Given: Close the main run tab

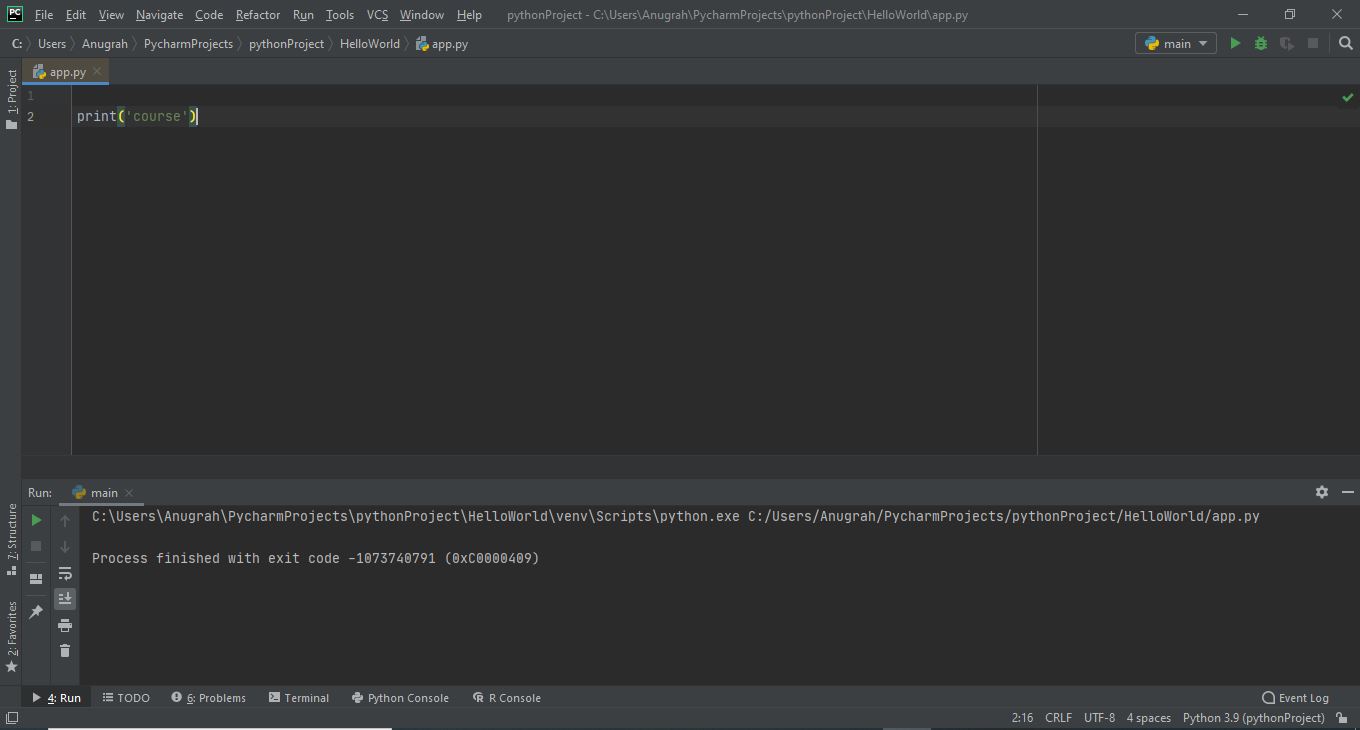Looking at the screenshot, I should [129, 493].
